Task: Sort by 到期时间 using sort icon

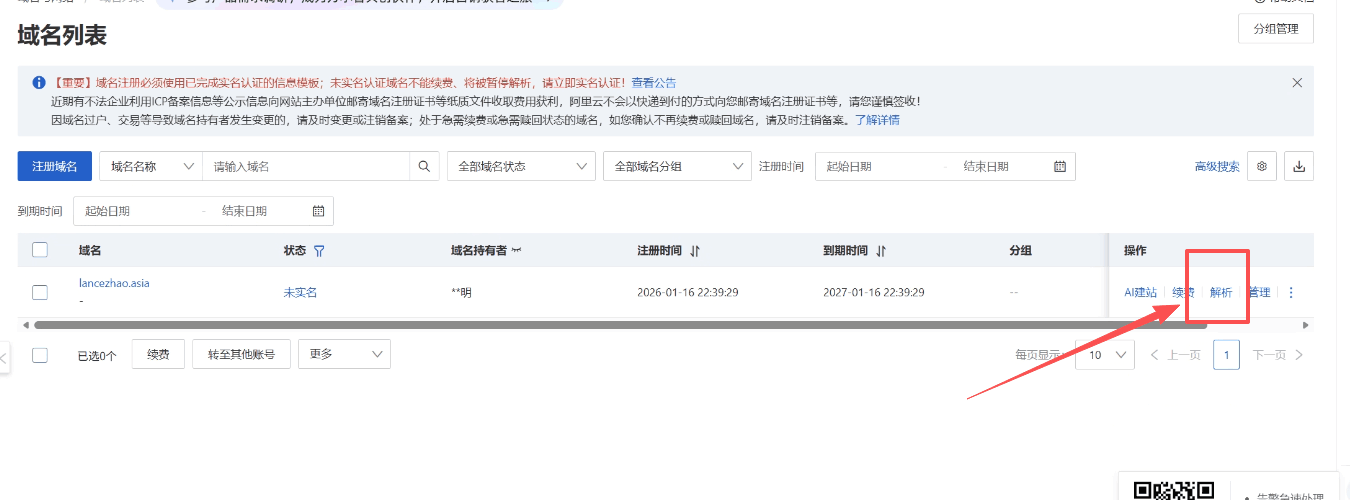Action: point(881,251)
